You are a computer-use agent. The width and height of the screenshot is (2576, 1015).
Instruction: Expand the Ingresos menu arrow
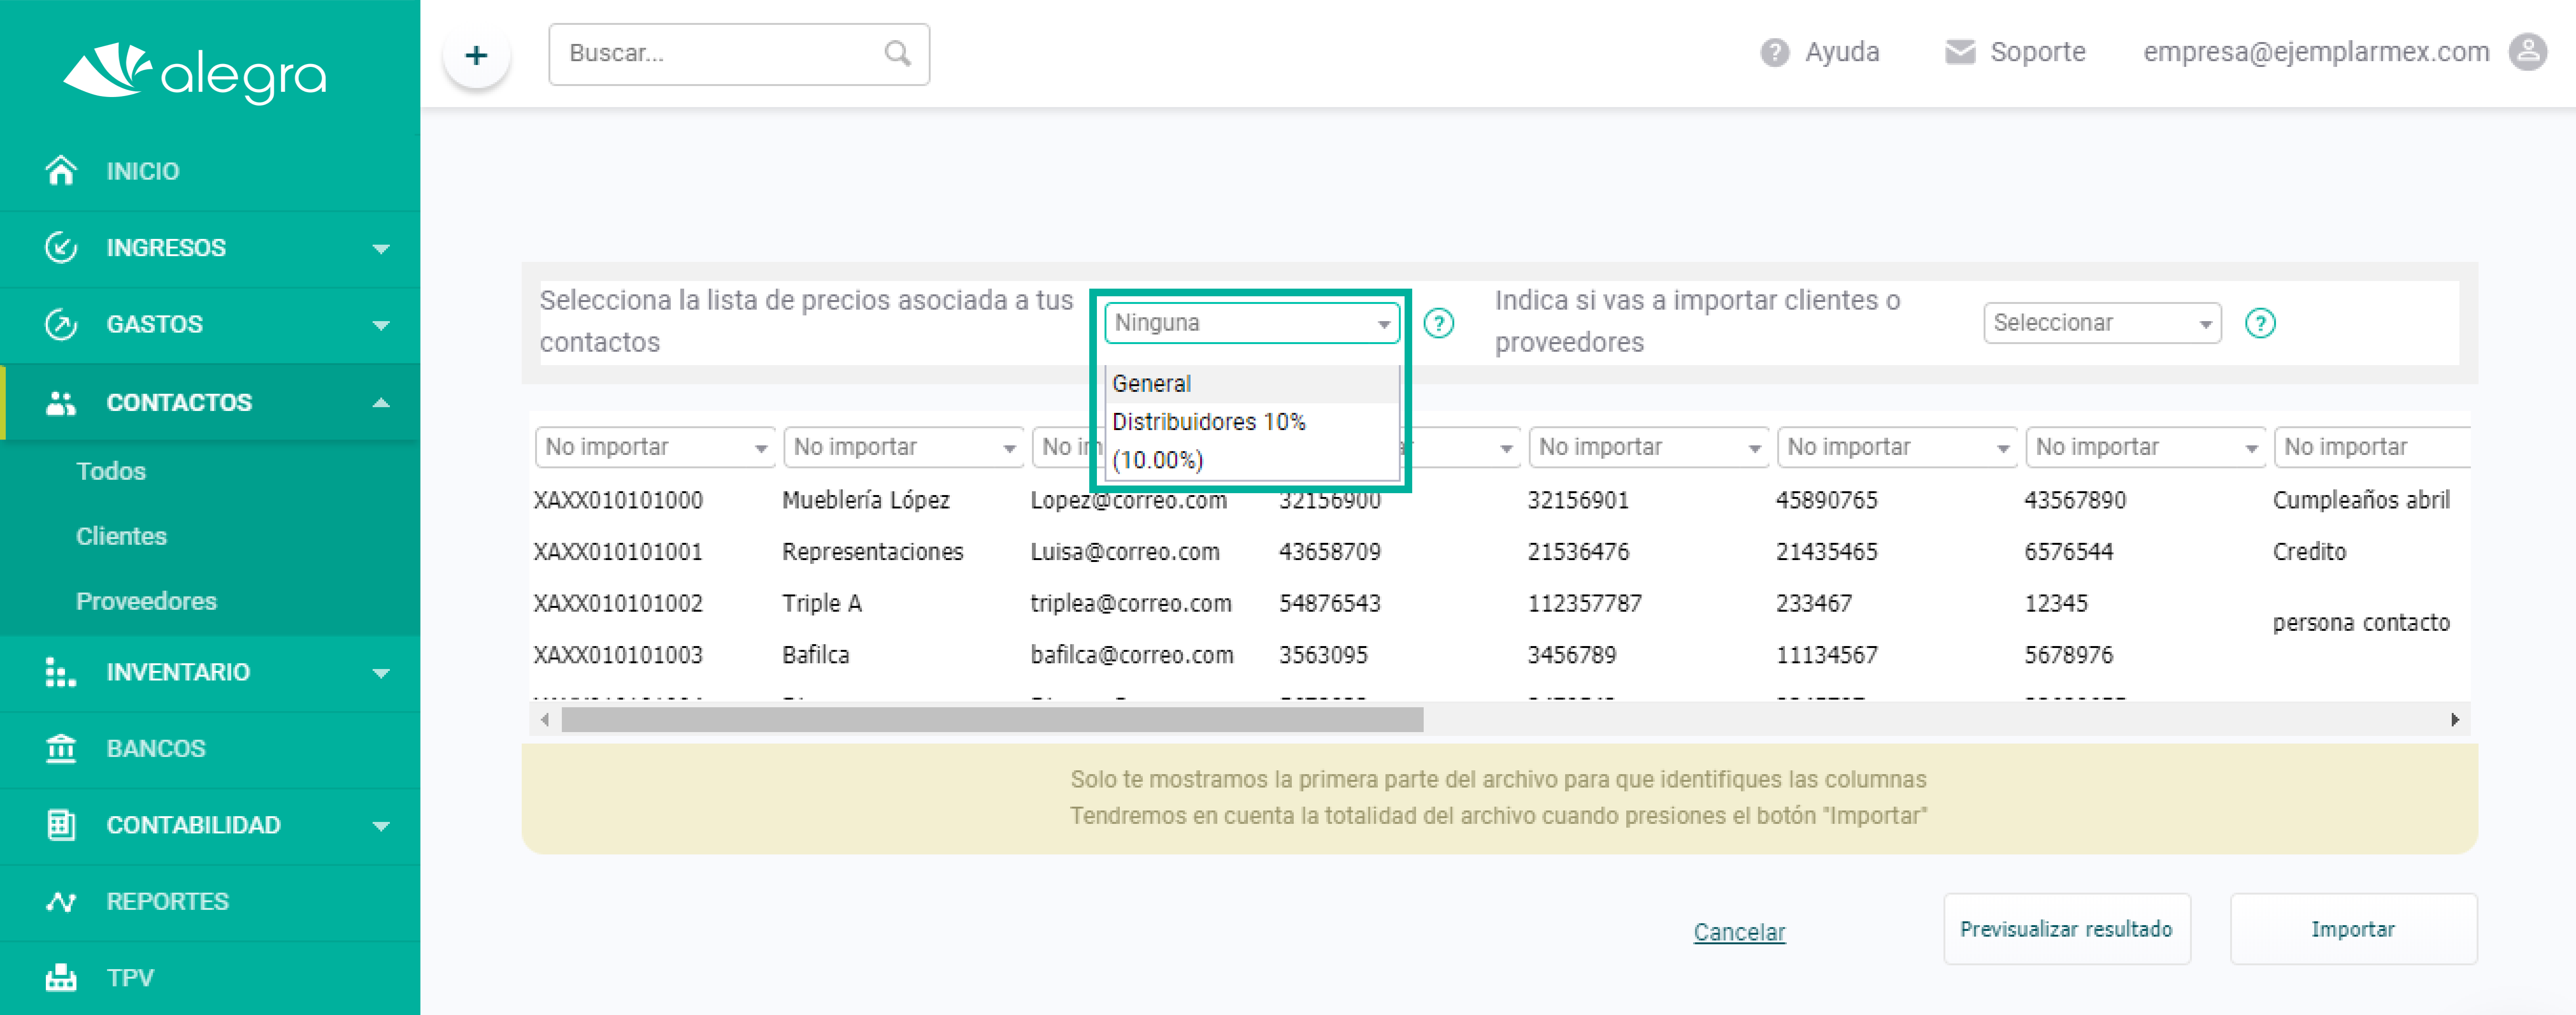(x=381, y=248)
